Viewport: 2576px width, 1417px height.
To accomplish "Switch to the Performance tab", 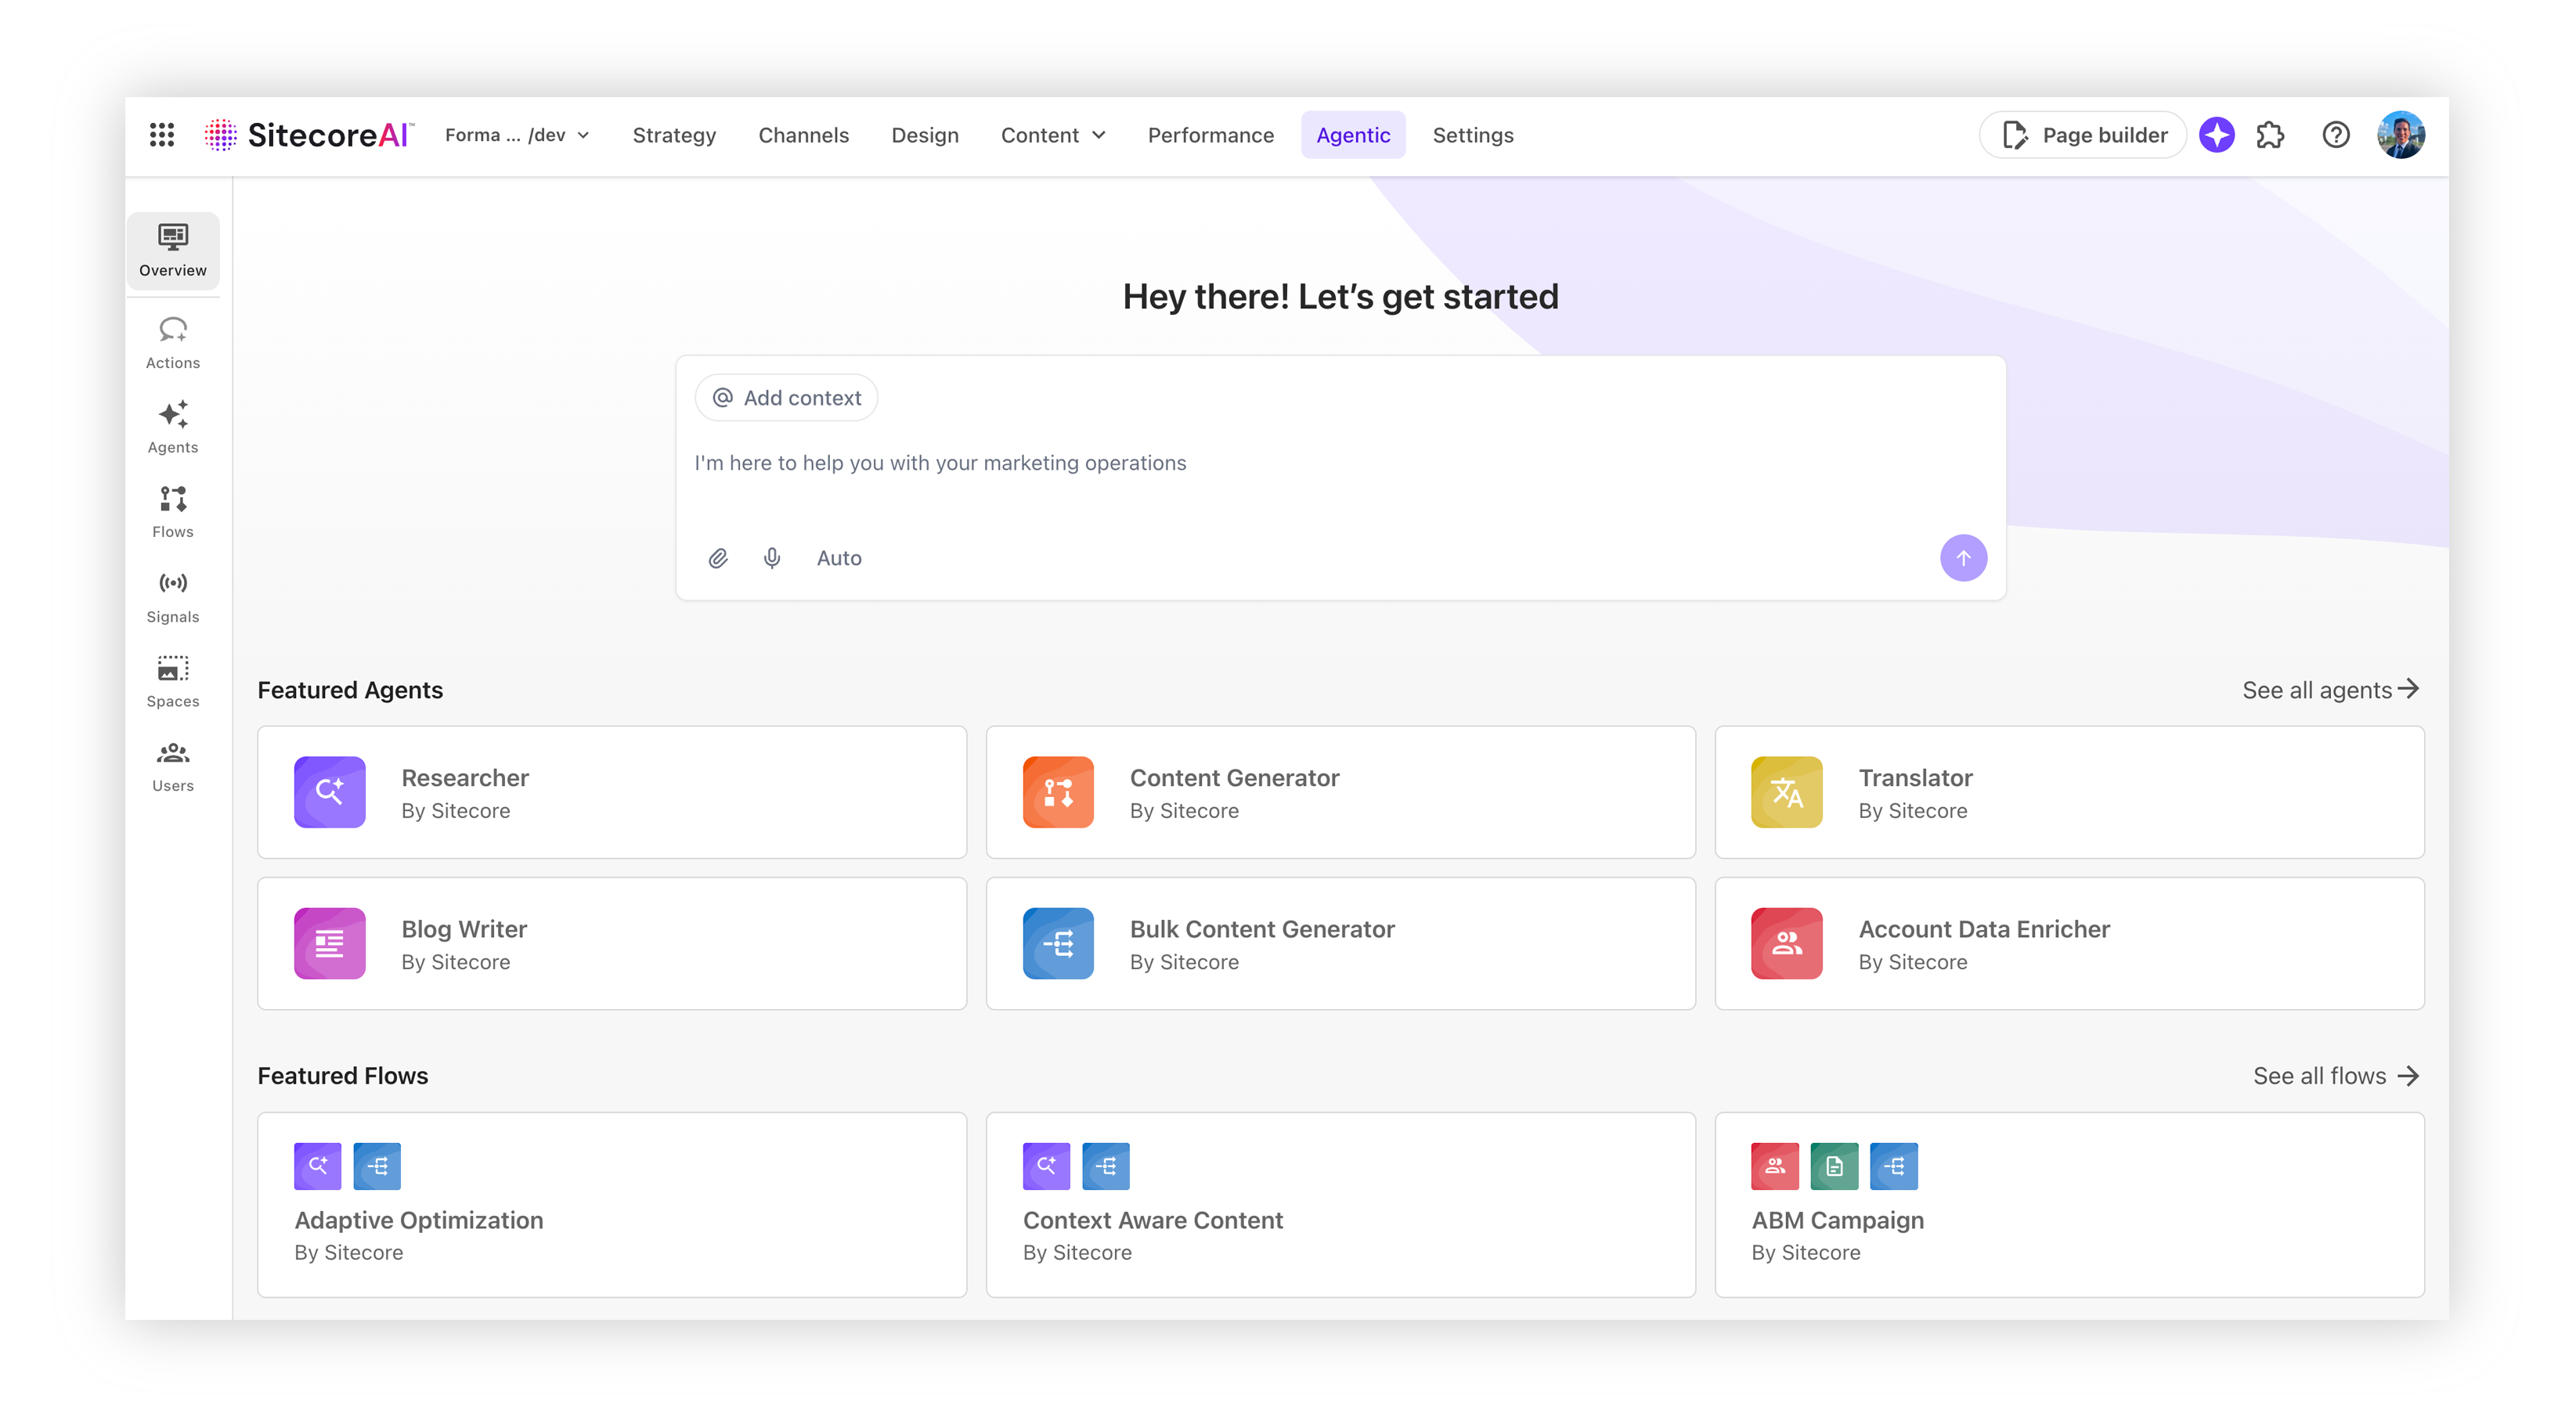I will coord(1210,135).
